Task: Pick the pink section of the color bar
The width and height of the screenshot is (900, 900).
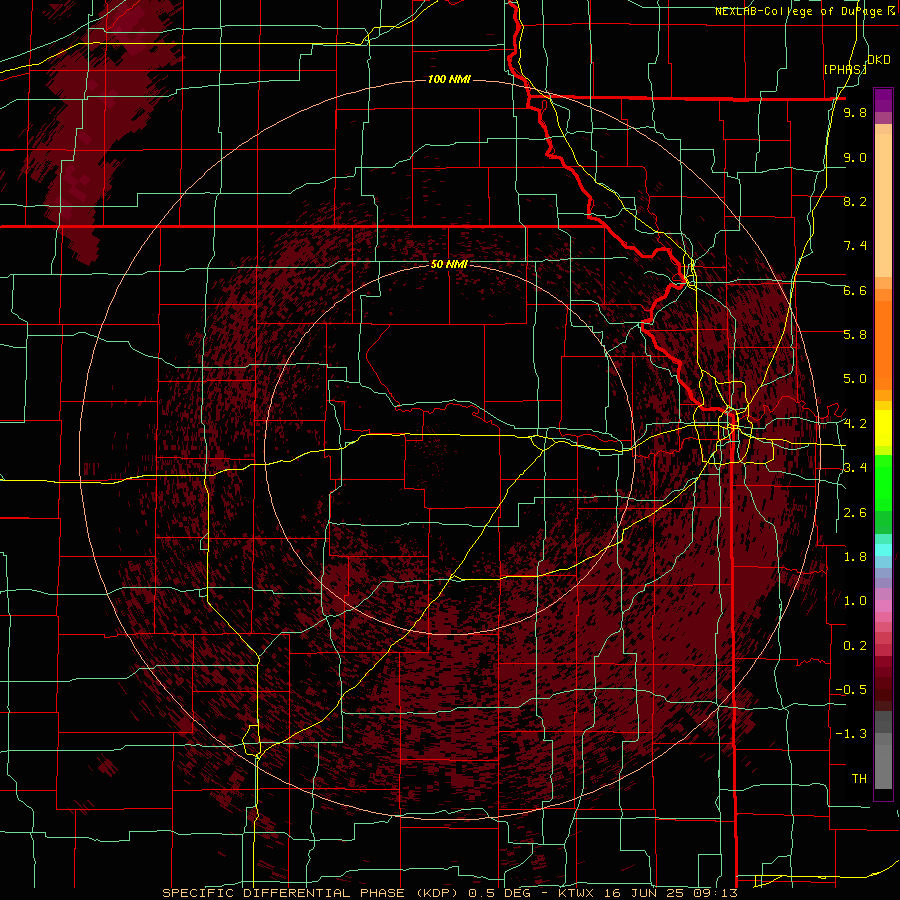Action: [x=883, y=605]
